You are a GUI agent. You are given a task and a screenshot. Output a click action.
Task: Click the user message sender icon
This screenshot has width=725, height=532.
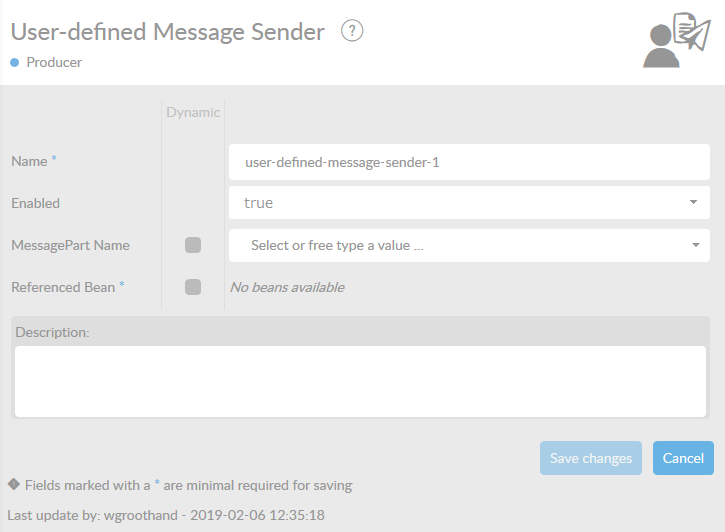pyautogui.click(x=676, y=40)
